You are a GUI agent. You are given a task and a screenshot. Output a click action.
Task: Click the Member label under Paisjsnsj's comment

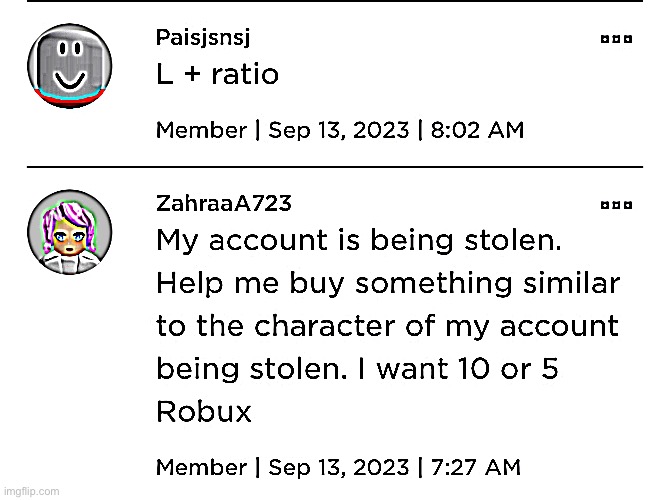point(201,131)
